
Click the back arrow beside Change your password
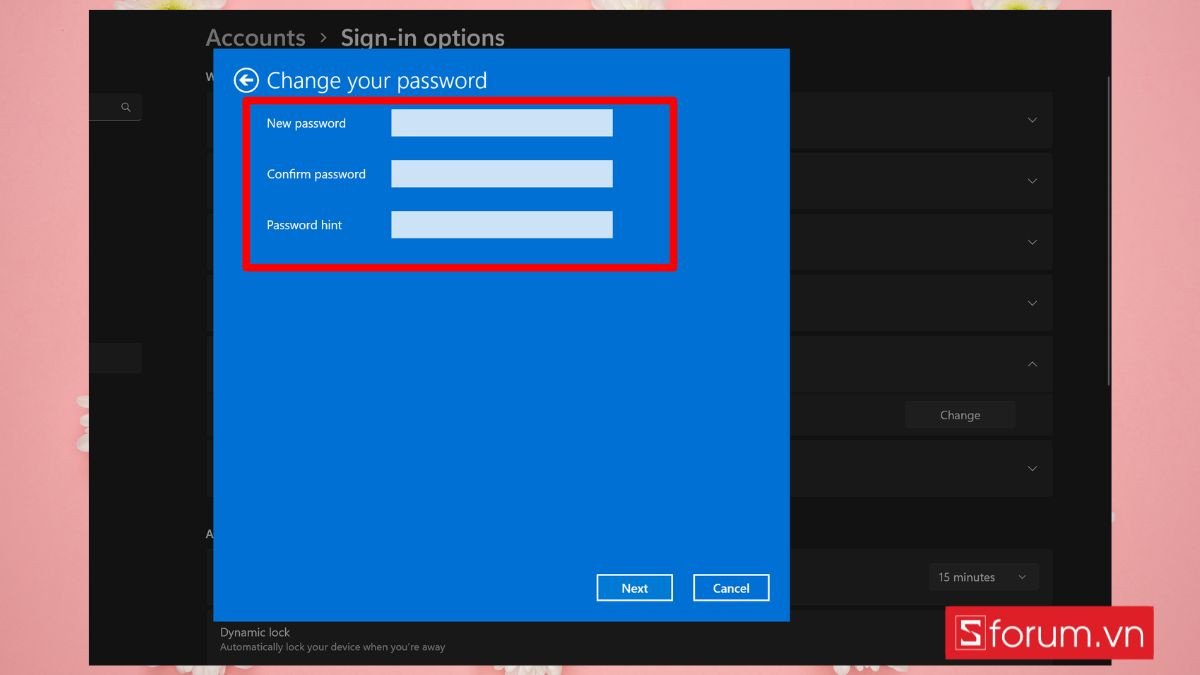pos(246,81)
